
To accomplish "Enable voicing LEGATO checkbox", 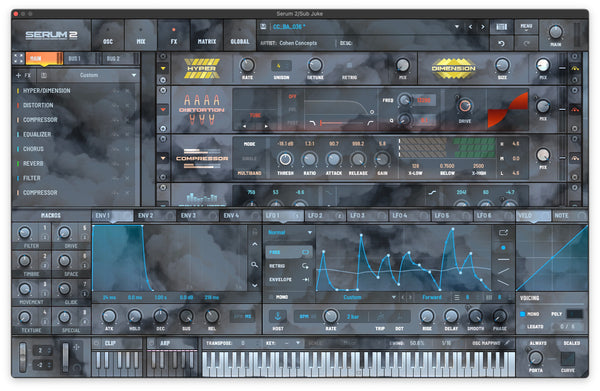I will 523,327.
